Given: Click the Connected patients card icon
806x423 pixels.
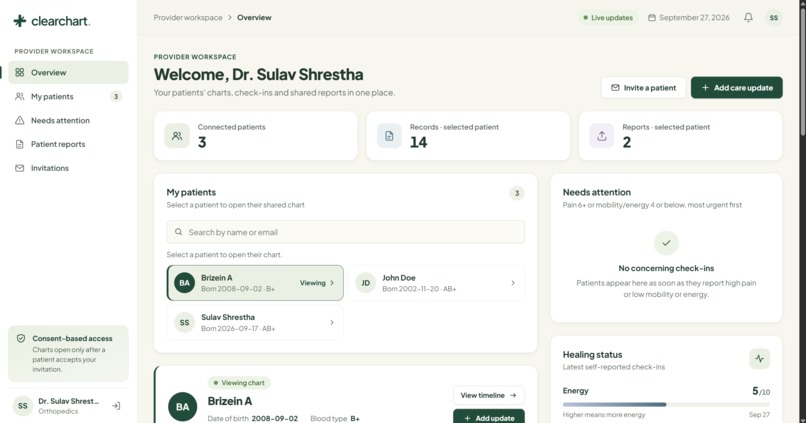Looking at the screenshot, I should pyautogui.click(x=177, y=136).
